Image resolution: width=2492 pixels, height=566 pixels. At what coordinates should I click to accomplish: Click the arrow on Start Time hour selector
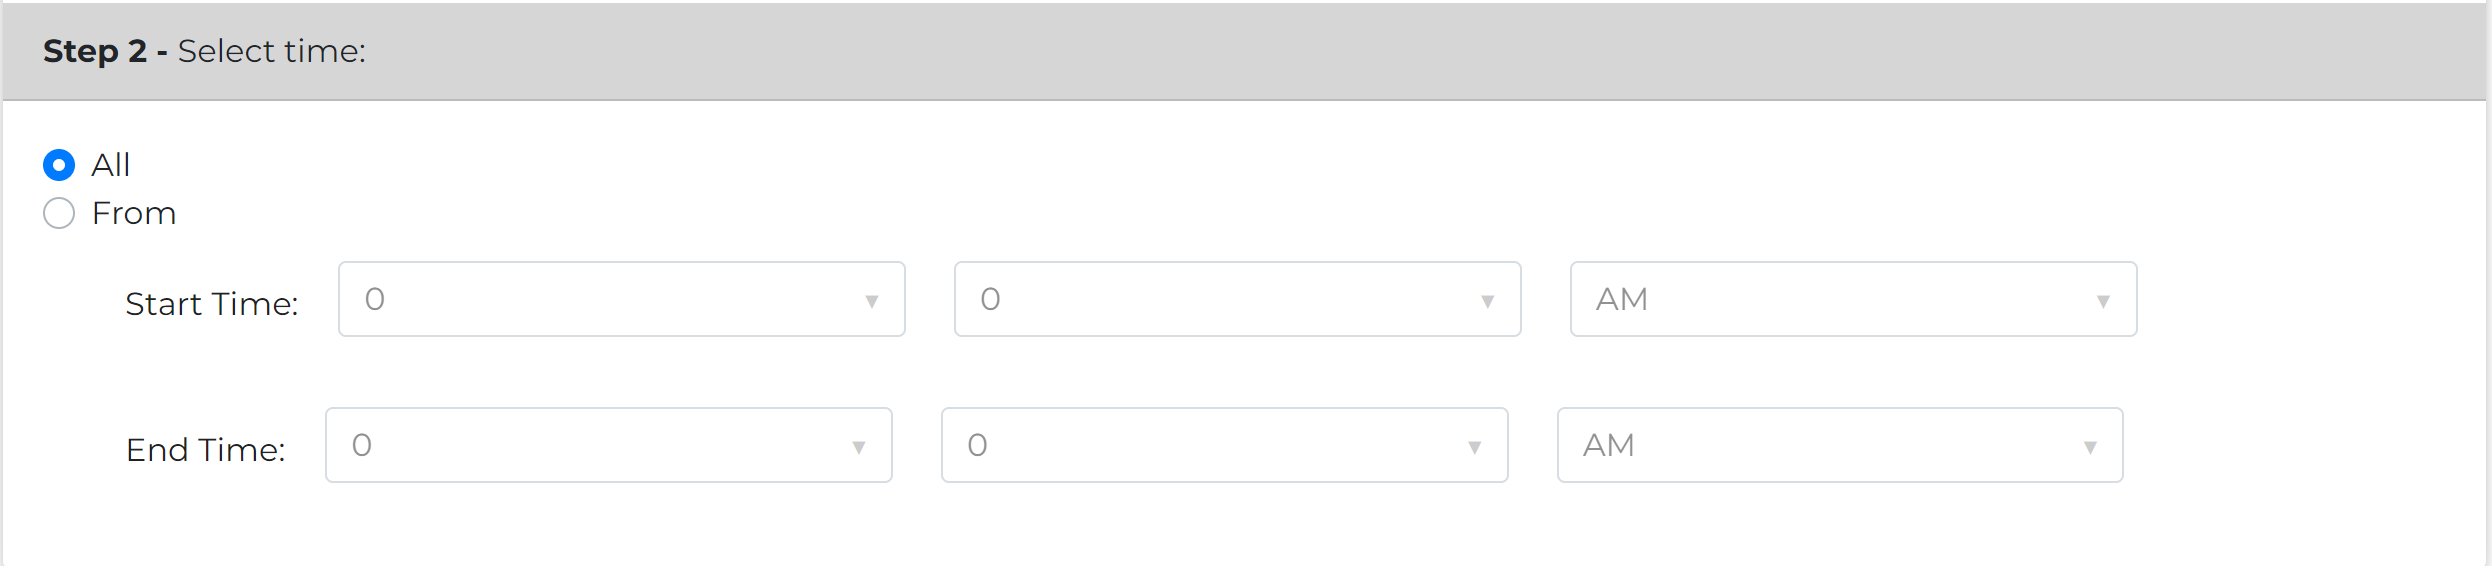tap(872, 301)
